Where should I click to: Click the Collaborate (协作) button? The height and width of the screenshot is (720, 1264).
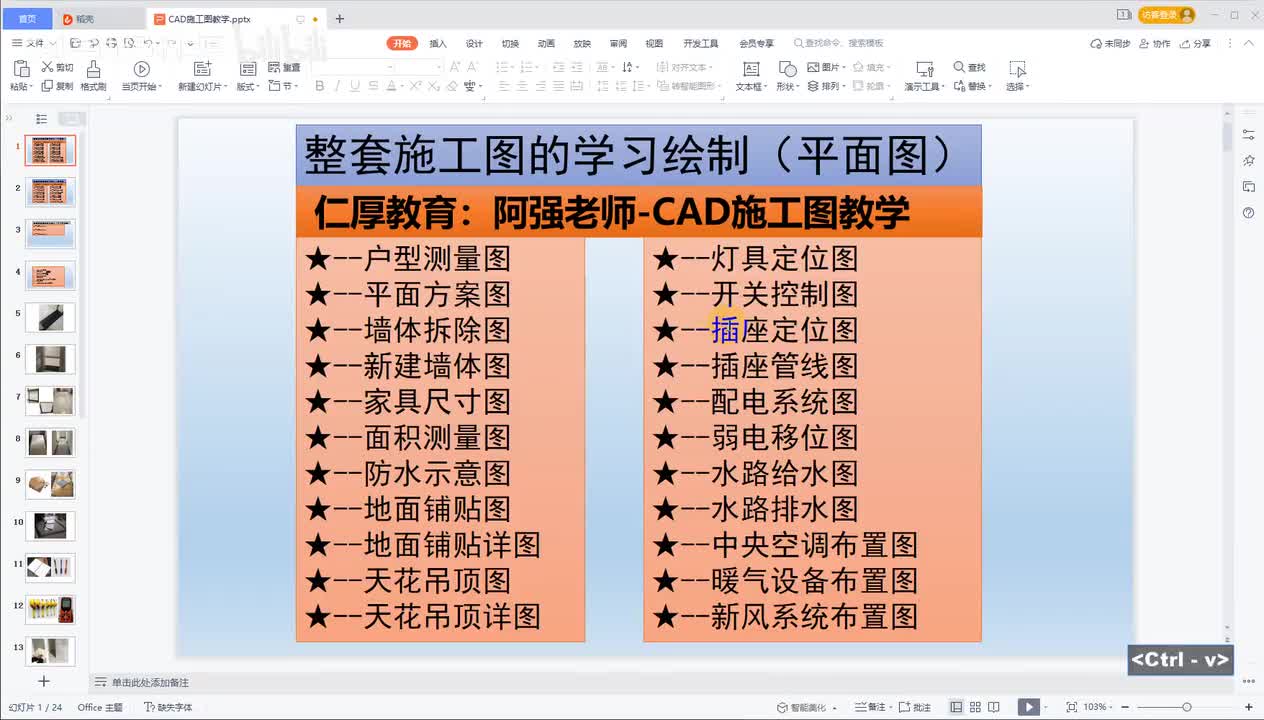pos(1155,43)
